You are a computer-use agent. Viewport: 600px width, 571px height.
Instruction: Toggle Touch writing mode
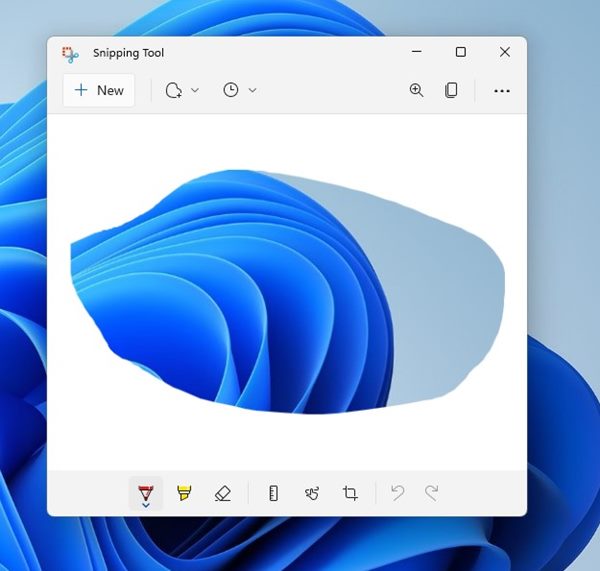(312, 493)
